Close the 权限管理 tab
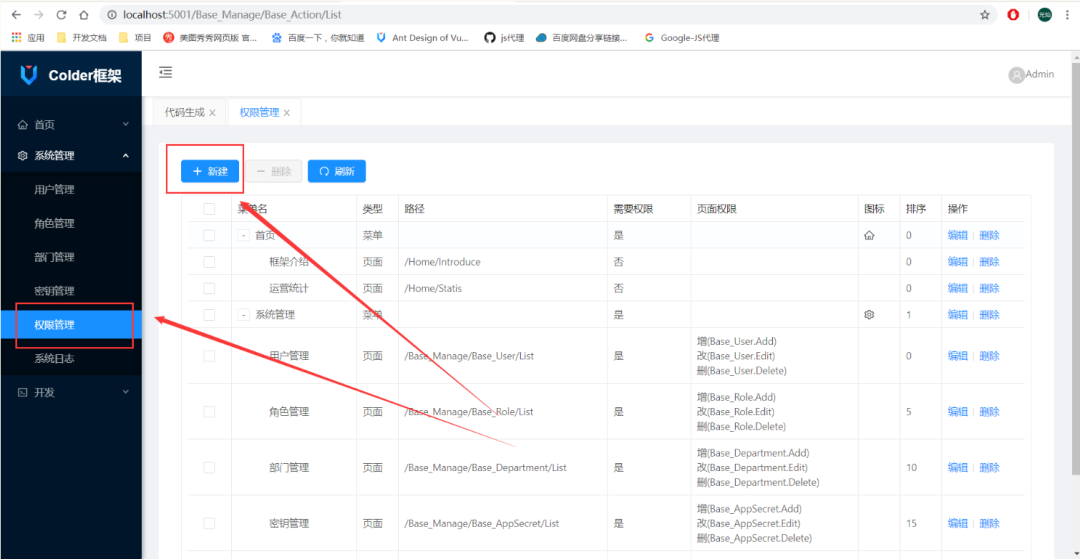Image resolution: width=1080 pixels, height=559 pixels. click(287, 113)
